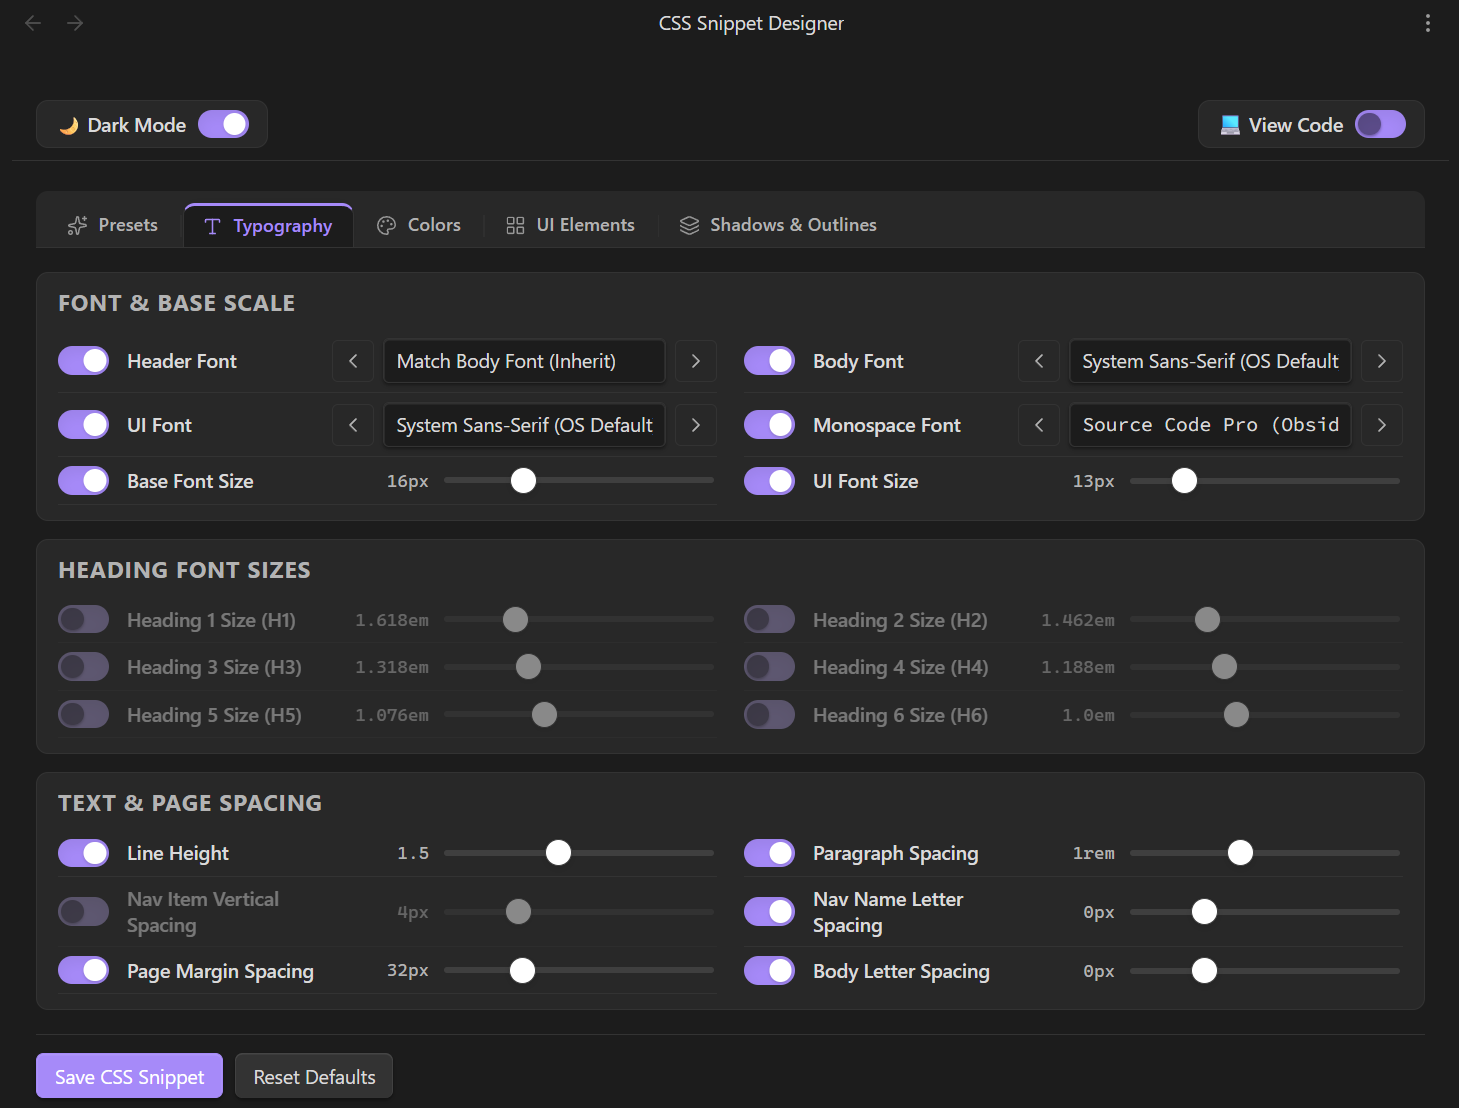The width and height of the screenshot is (1459, 1108).
Task: Open the UI Elements tab
Action: click(x=570, y=225)
